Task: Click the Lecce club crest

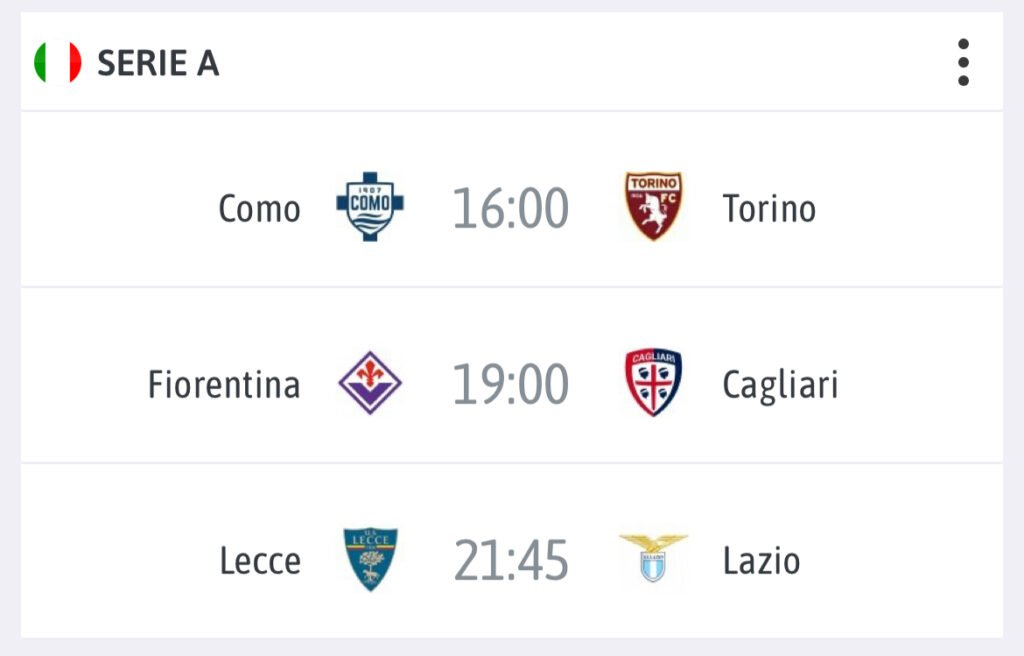Action: click(x=370, y=559)
